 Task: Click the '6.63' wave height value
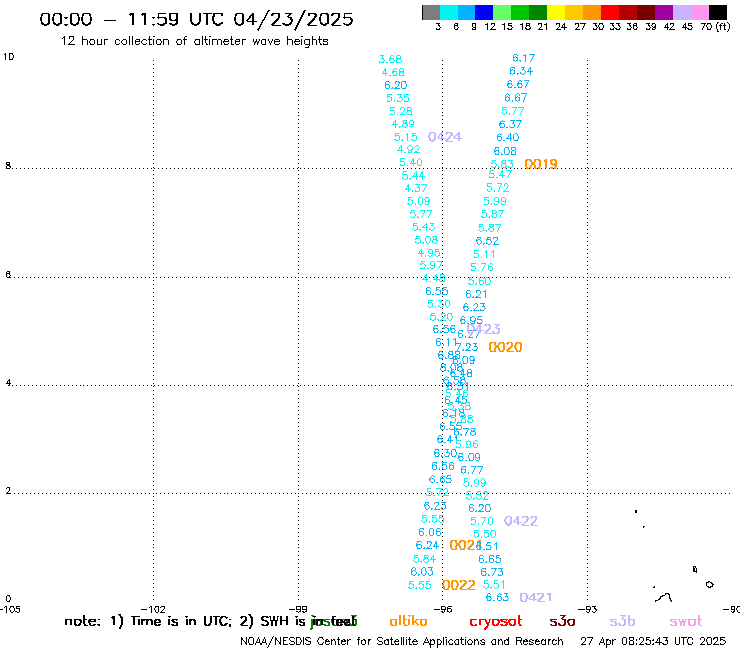497,598
